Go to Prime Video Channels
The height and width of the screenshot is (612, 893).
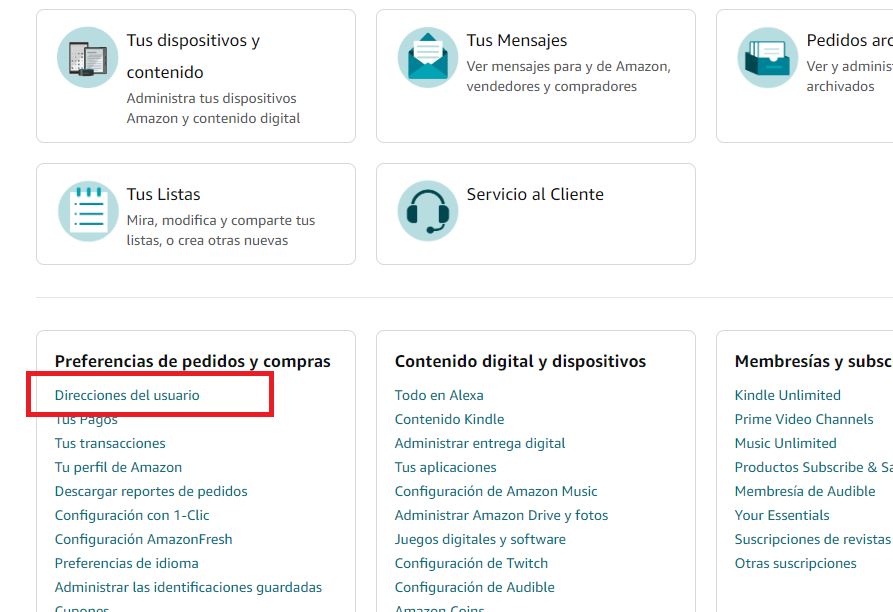click(804, 419)
